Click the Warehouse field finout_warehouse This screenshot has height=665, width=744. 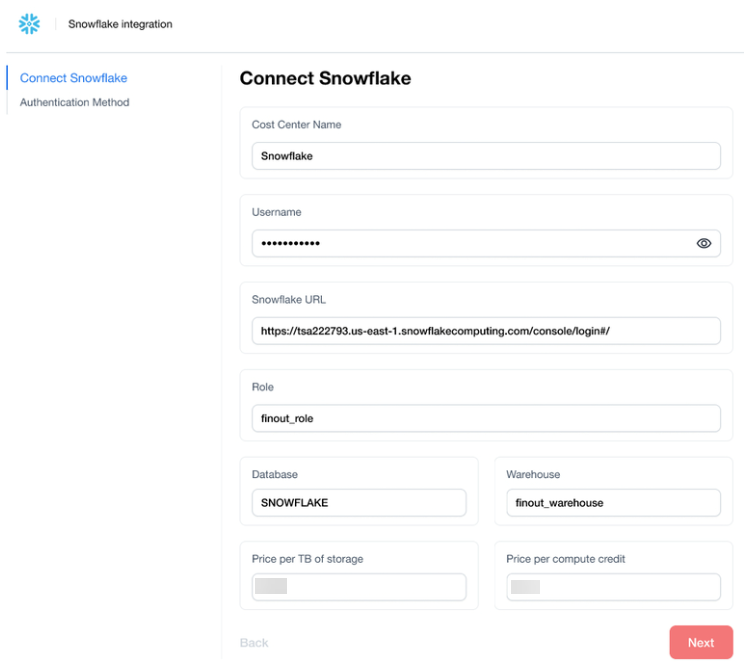(612, 502)
